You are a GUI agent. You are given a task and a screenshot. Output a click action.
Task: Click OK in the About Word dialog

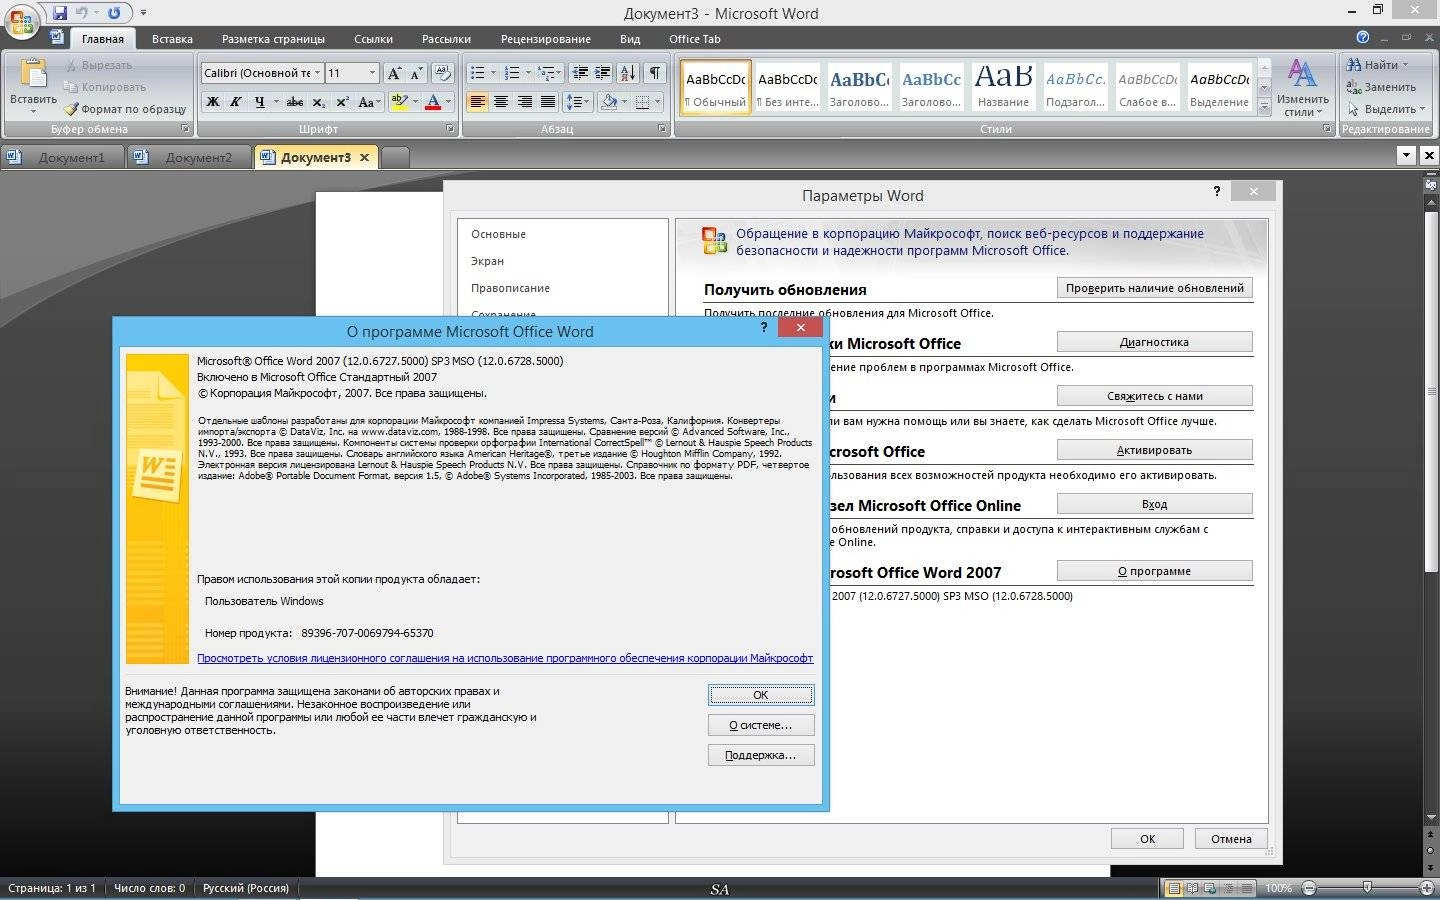pos(760,695)
